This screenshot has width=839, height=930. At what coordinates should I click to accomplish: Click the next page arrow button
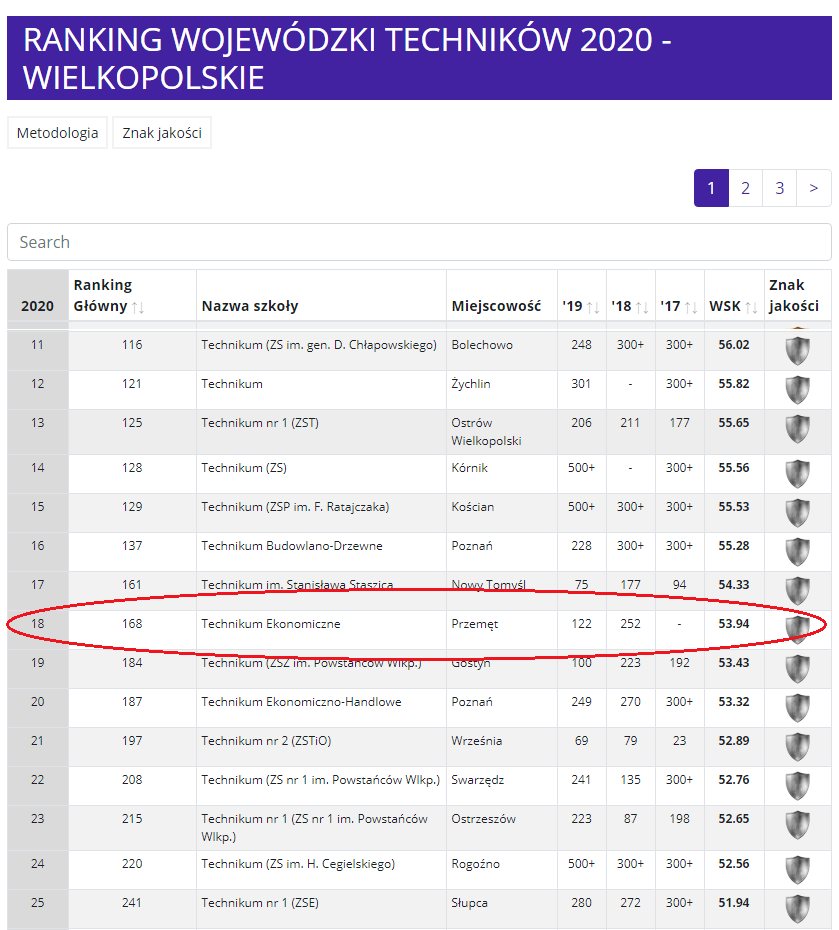click(x=814, y=188)
